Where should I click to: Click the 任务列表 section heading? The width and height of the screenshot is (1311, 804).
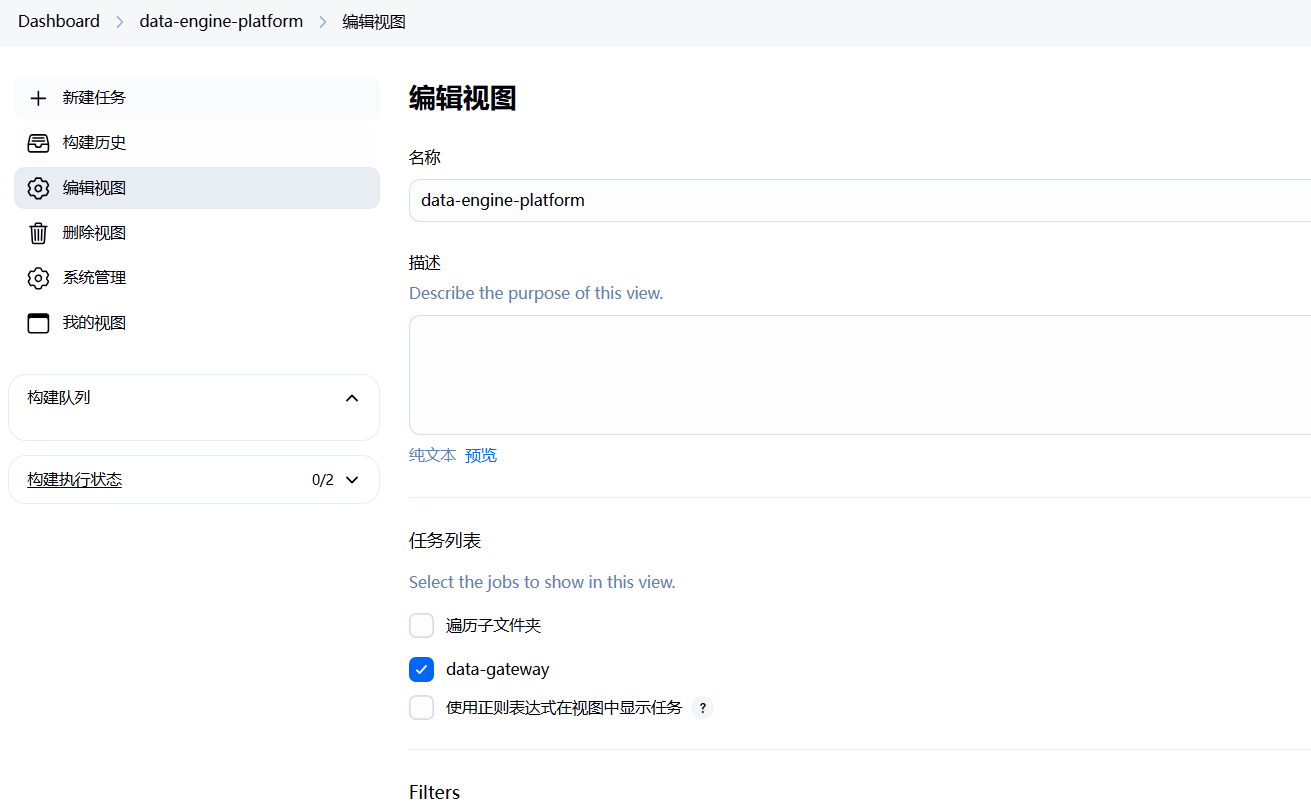(445, 541)
